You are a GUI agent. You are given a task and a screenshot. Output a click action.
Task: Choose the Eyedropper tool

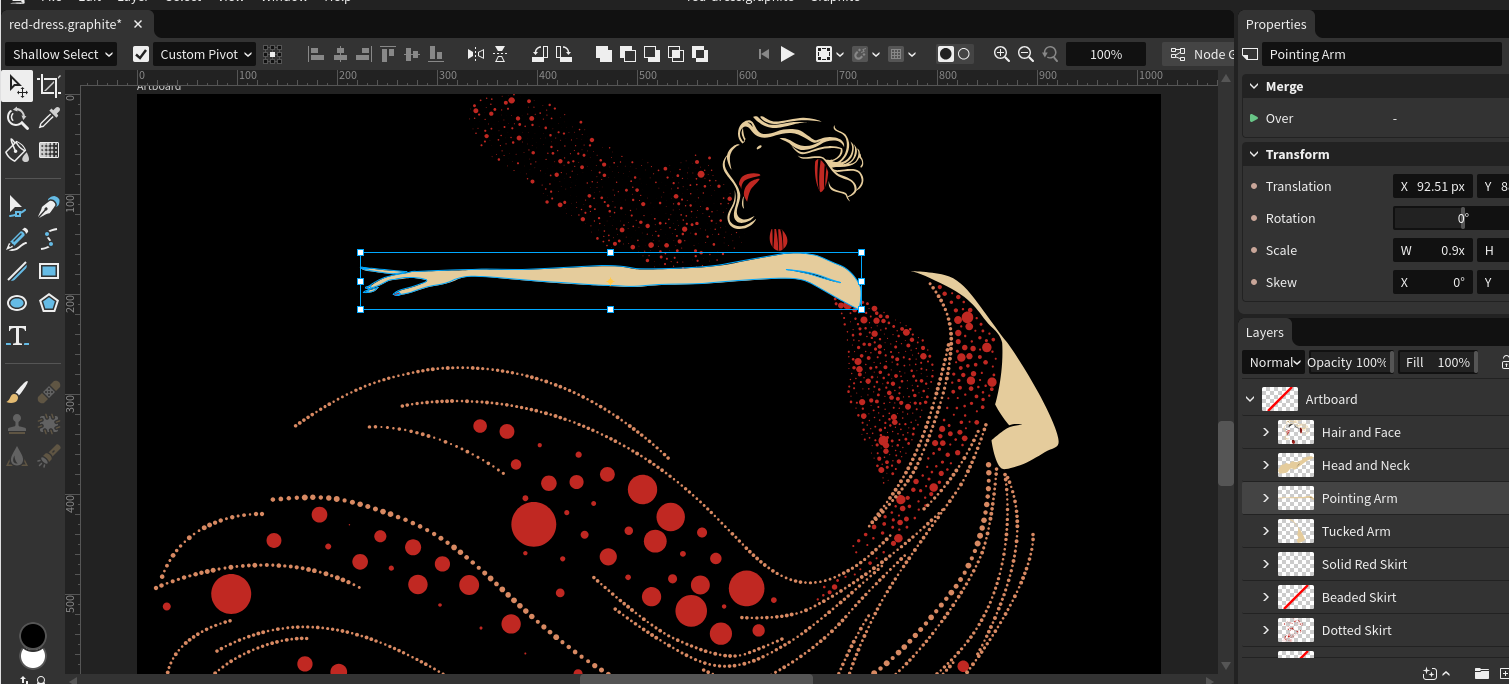(x=48, y=119)
